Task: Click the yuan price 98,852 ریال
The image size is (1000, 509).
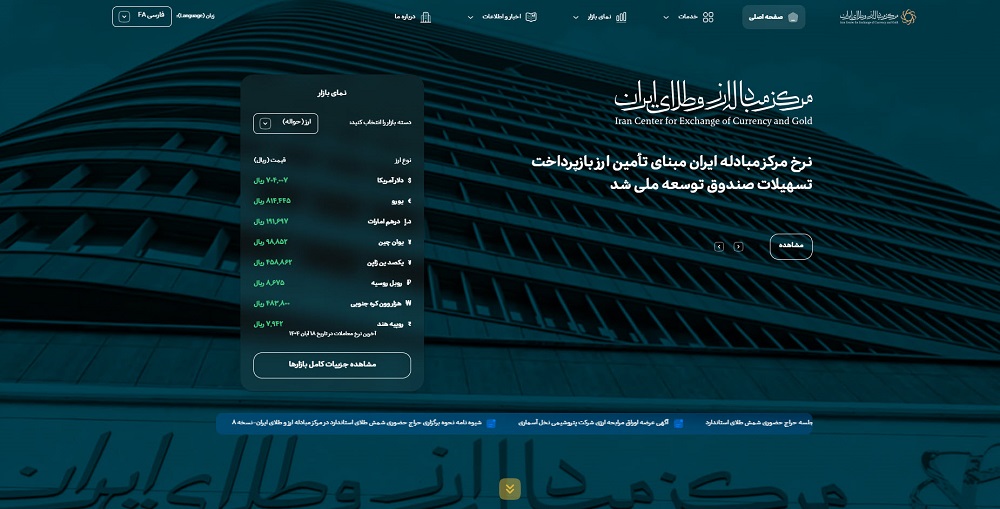Action: point(270,242)
